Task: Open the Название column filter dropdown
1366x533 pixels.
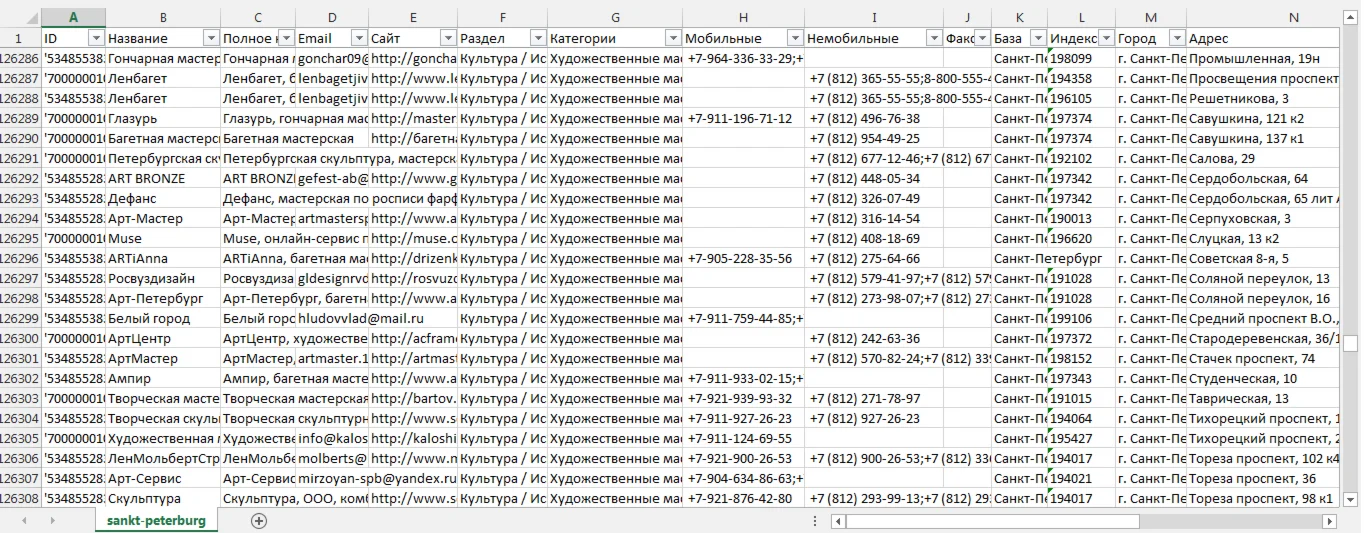Action: pos(211,38)
